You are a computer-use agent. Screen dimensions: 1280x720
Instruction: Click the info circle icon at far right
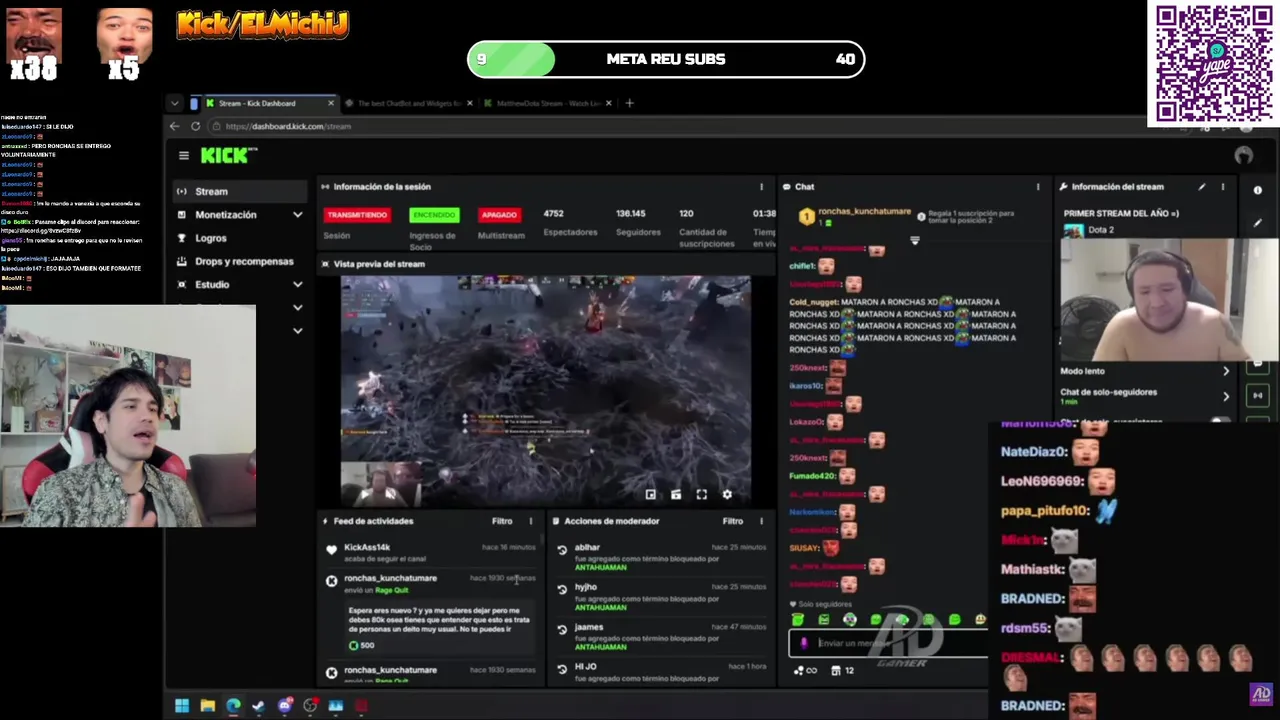(1258, 190)
